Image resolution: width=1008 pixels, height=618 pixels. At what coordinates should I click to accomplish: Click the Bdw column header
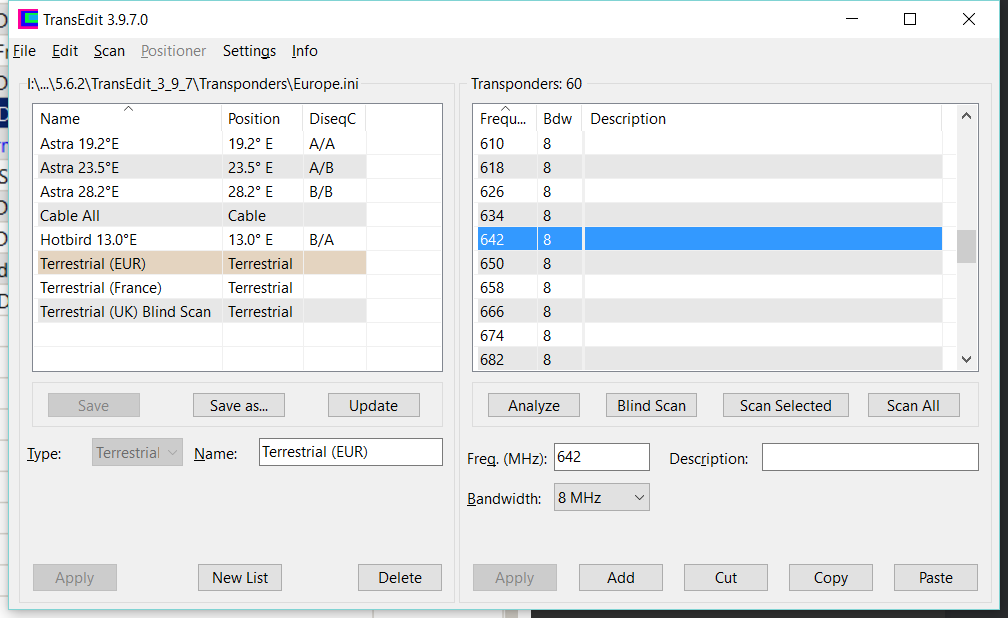click(x=559, y=118)
